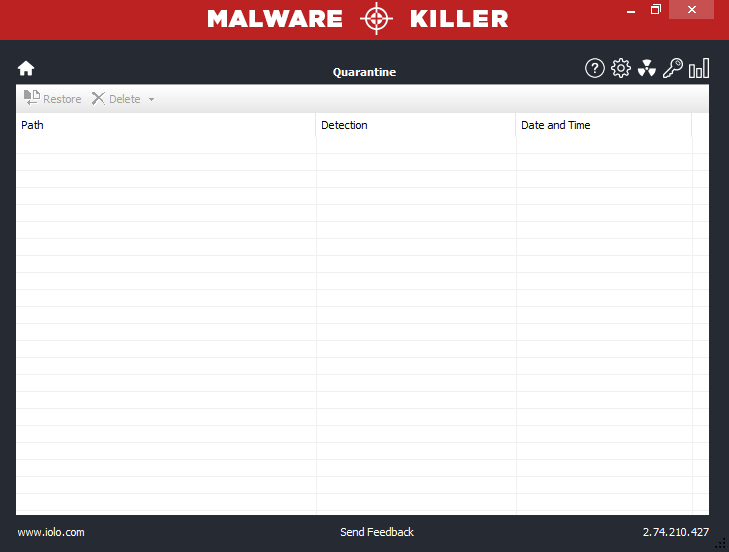Sort by the Path column header
The image size is (729, 552).
(166, 125)
